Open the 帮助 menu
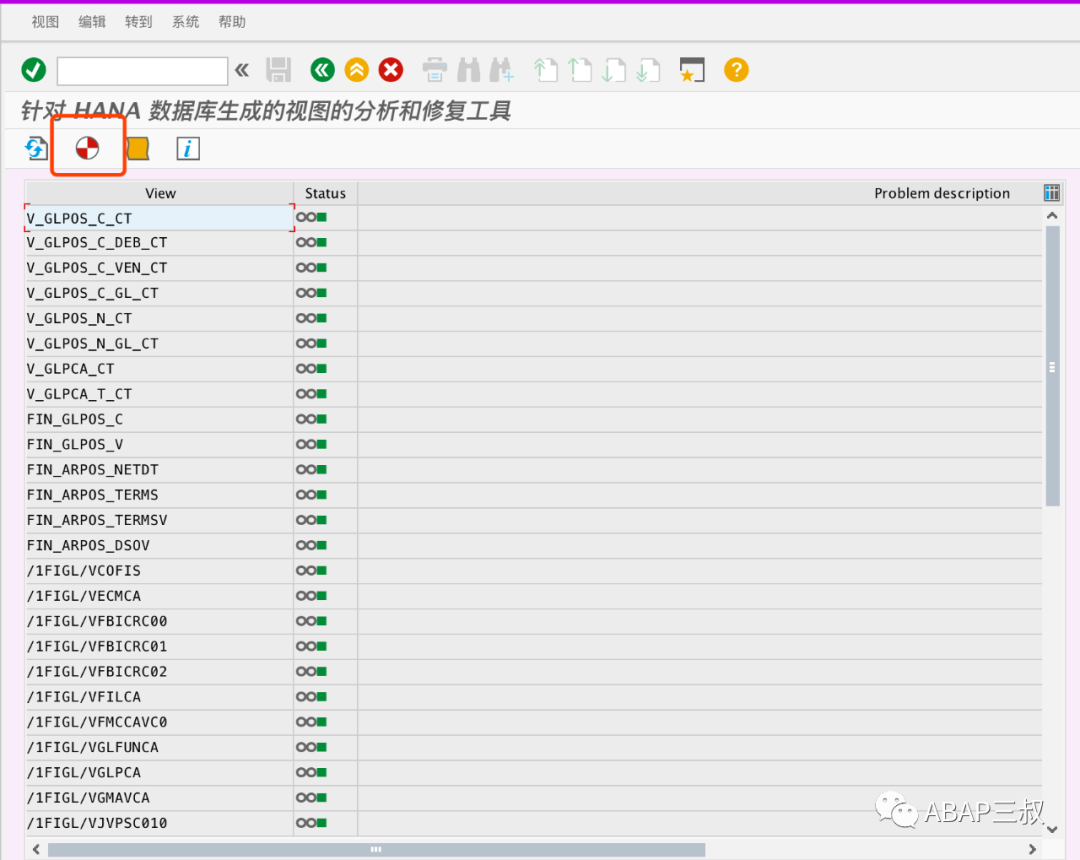1080x860 pixels. click(x=232, y=22)
